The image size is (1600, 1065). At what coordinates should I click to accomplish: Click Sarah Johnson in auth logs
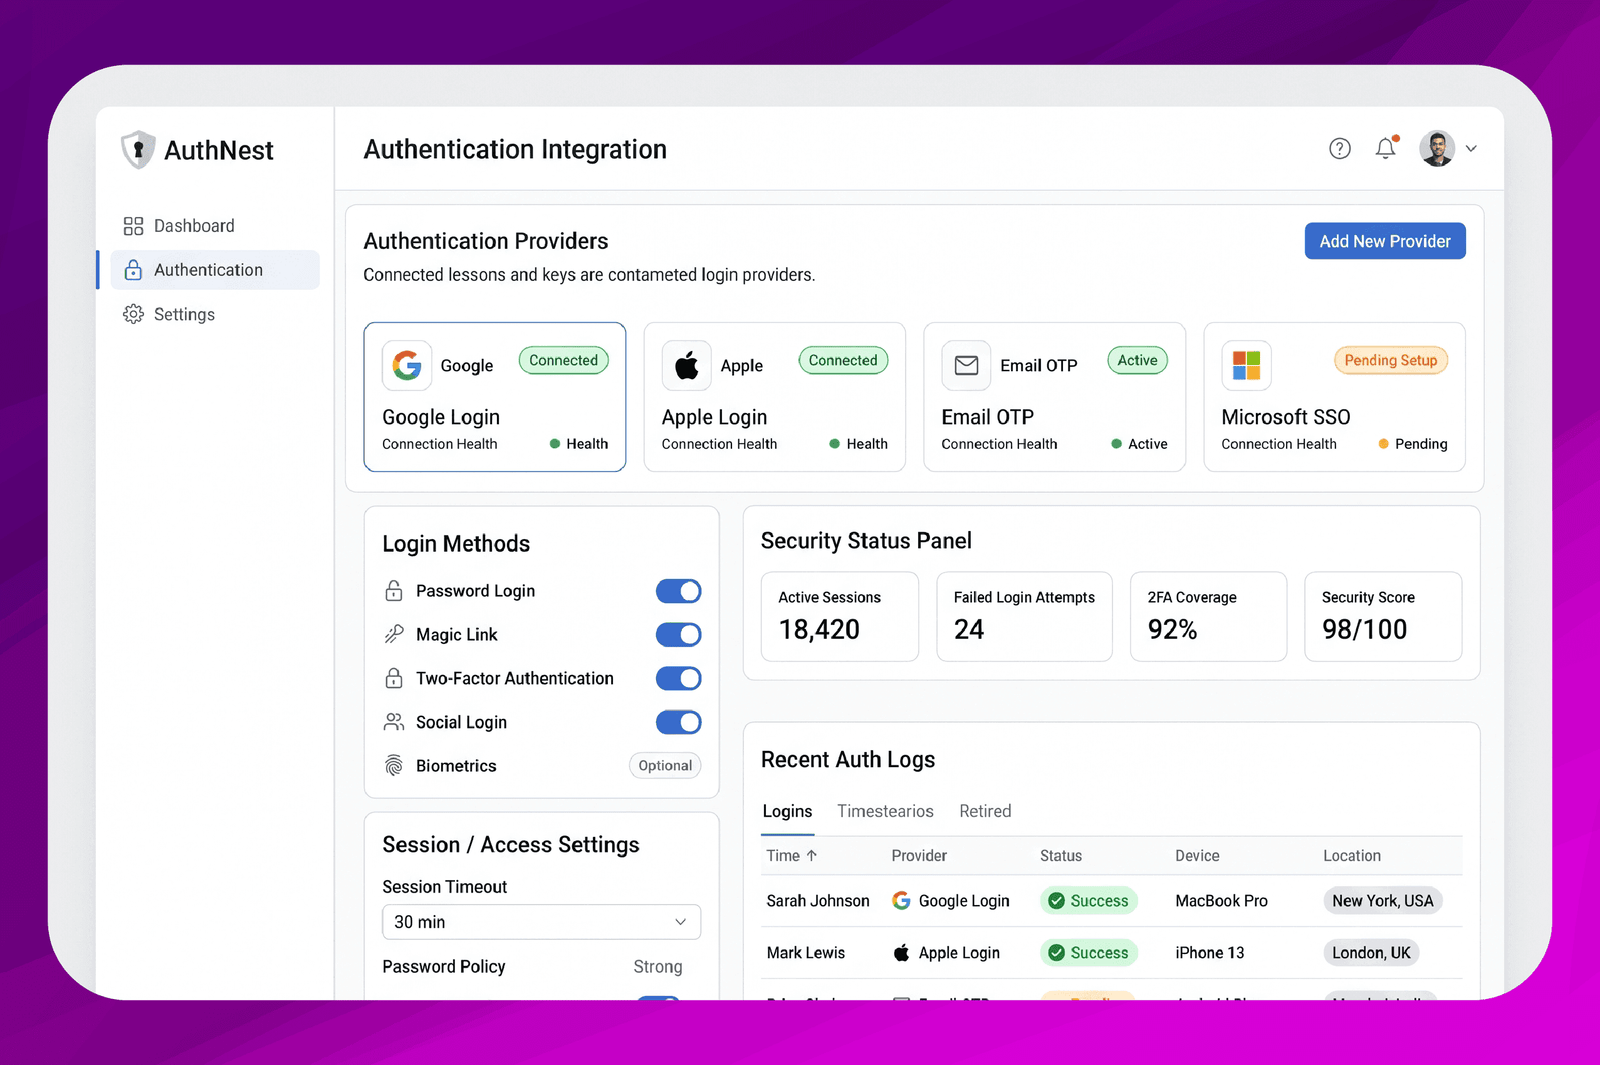[818, 901]
